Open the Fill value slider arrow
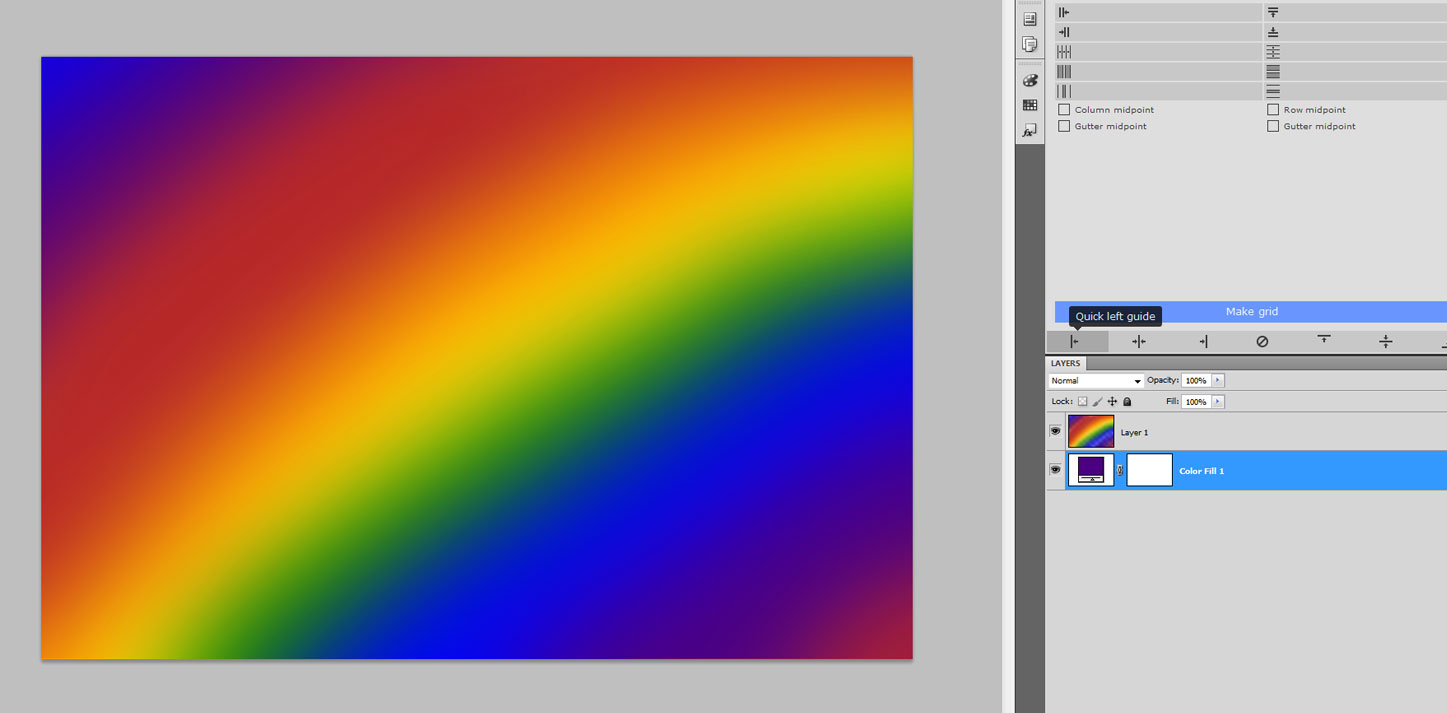 coord(1218,401)
